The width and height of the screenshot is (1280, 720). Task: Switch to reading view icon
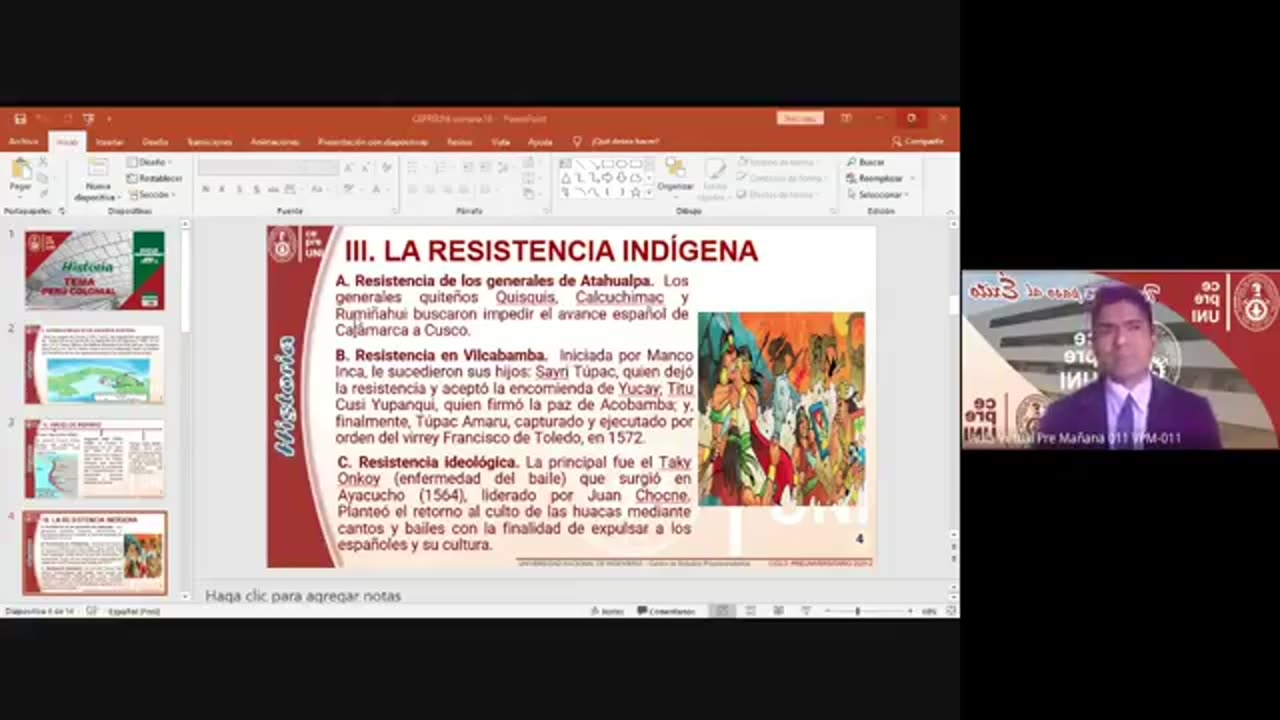point(778,610)
